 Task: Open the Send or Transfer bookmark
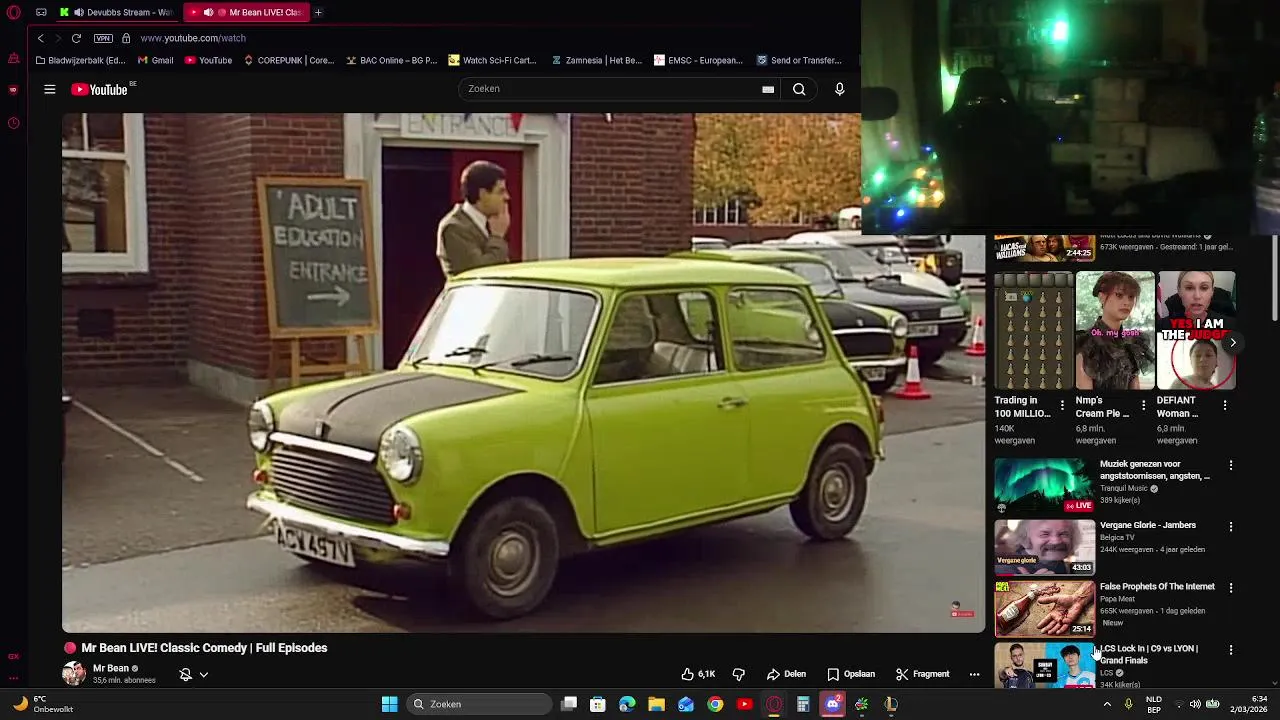click(799, 60)
